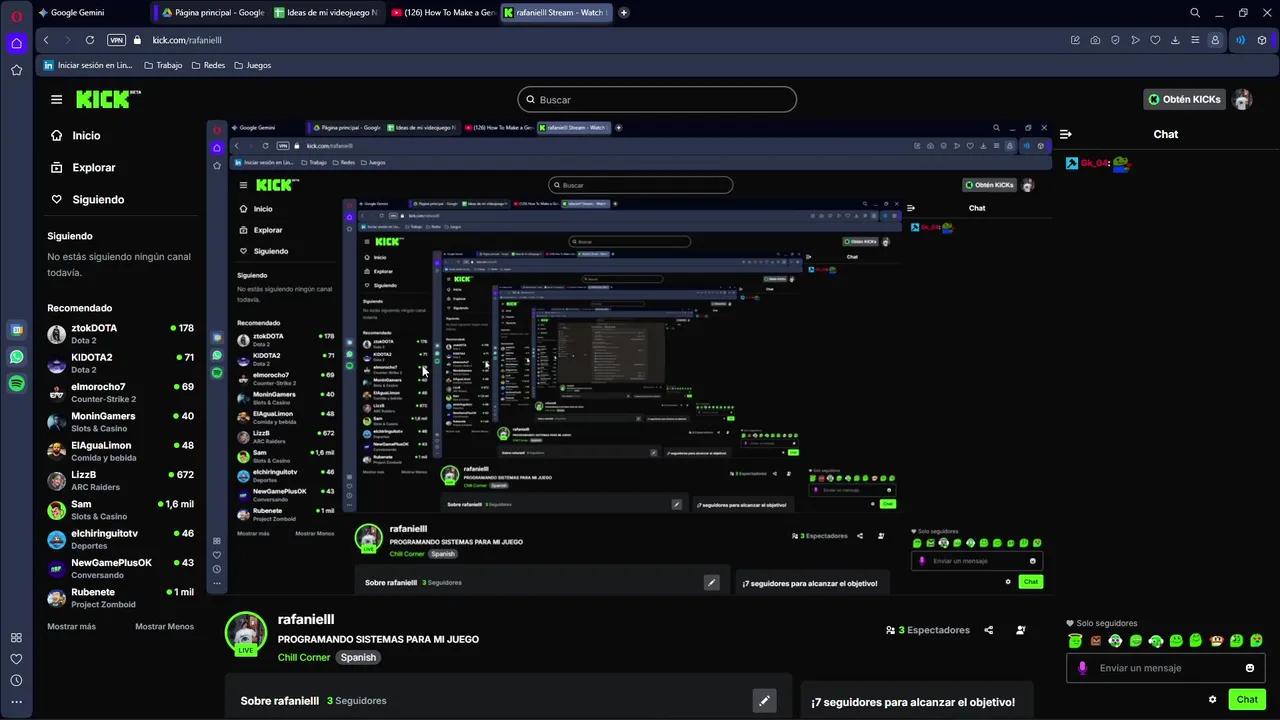Click the share icon beside 3 Espectadores on main page
Image resolution: width=1280 pixels, height=720 pixels.
point(988,630)
